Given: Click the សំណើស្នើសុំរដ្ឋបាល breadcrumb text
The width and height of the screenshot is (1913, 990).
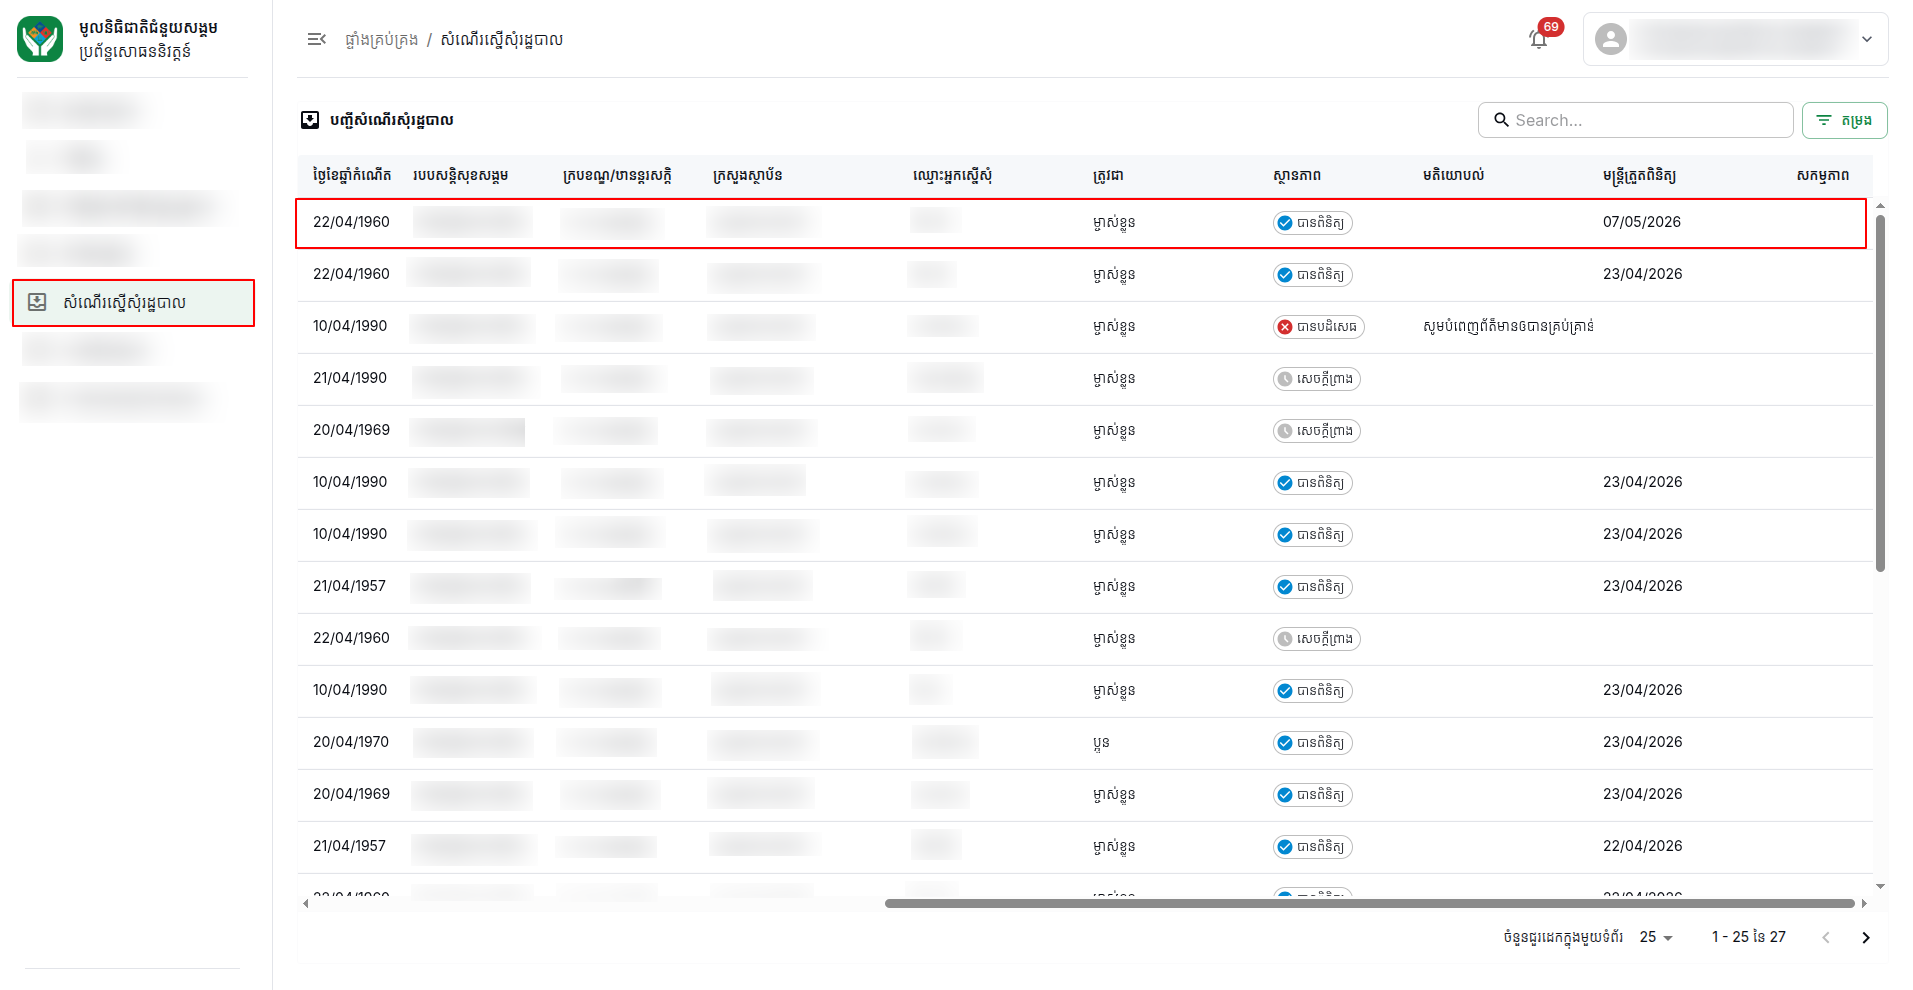Looking at the screenshot, I should click(x=502, y=40).
